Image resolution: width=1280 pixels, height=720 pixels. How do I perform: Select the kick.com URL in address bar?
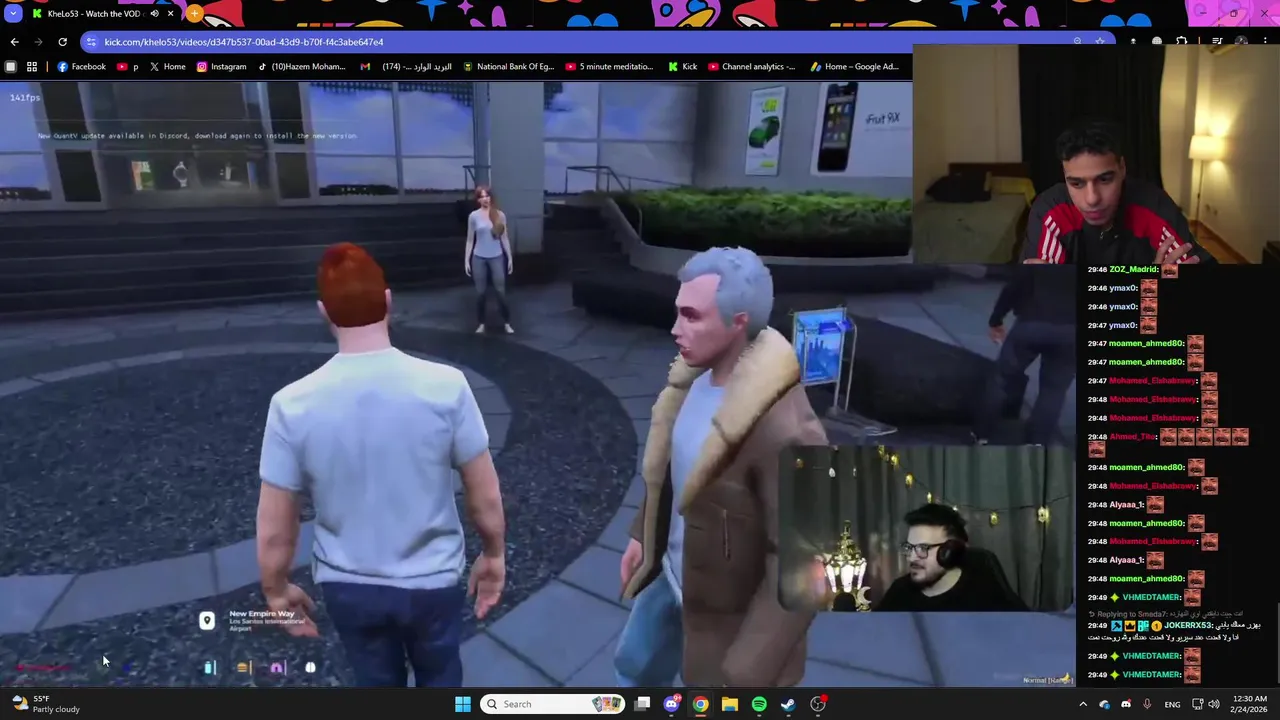point(244,42)
